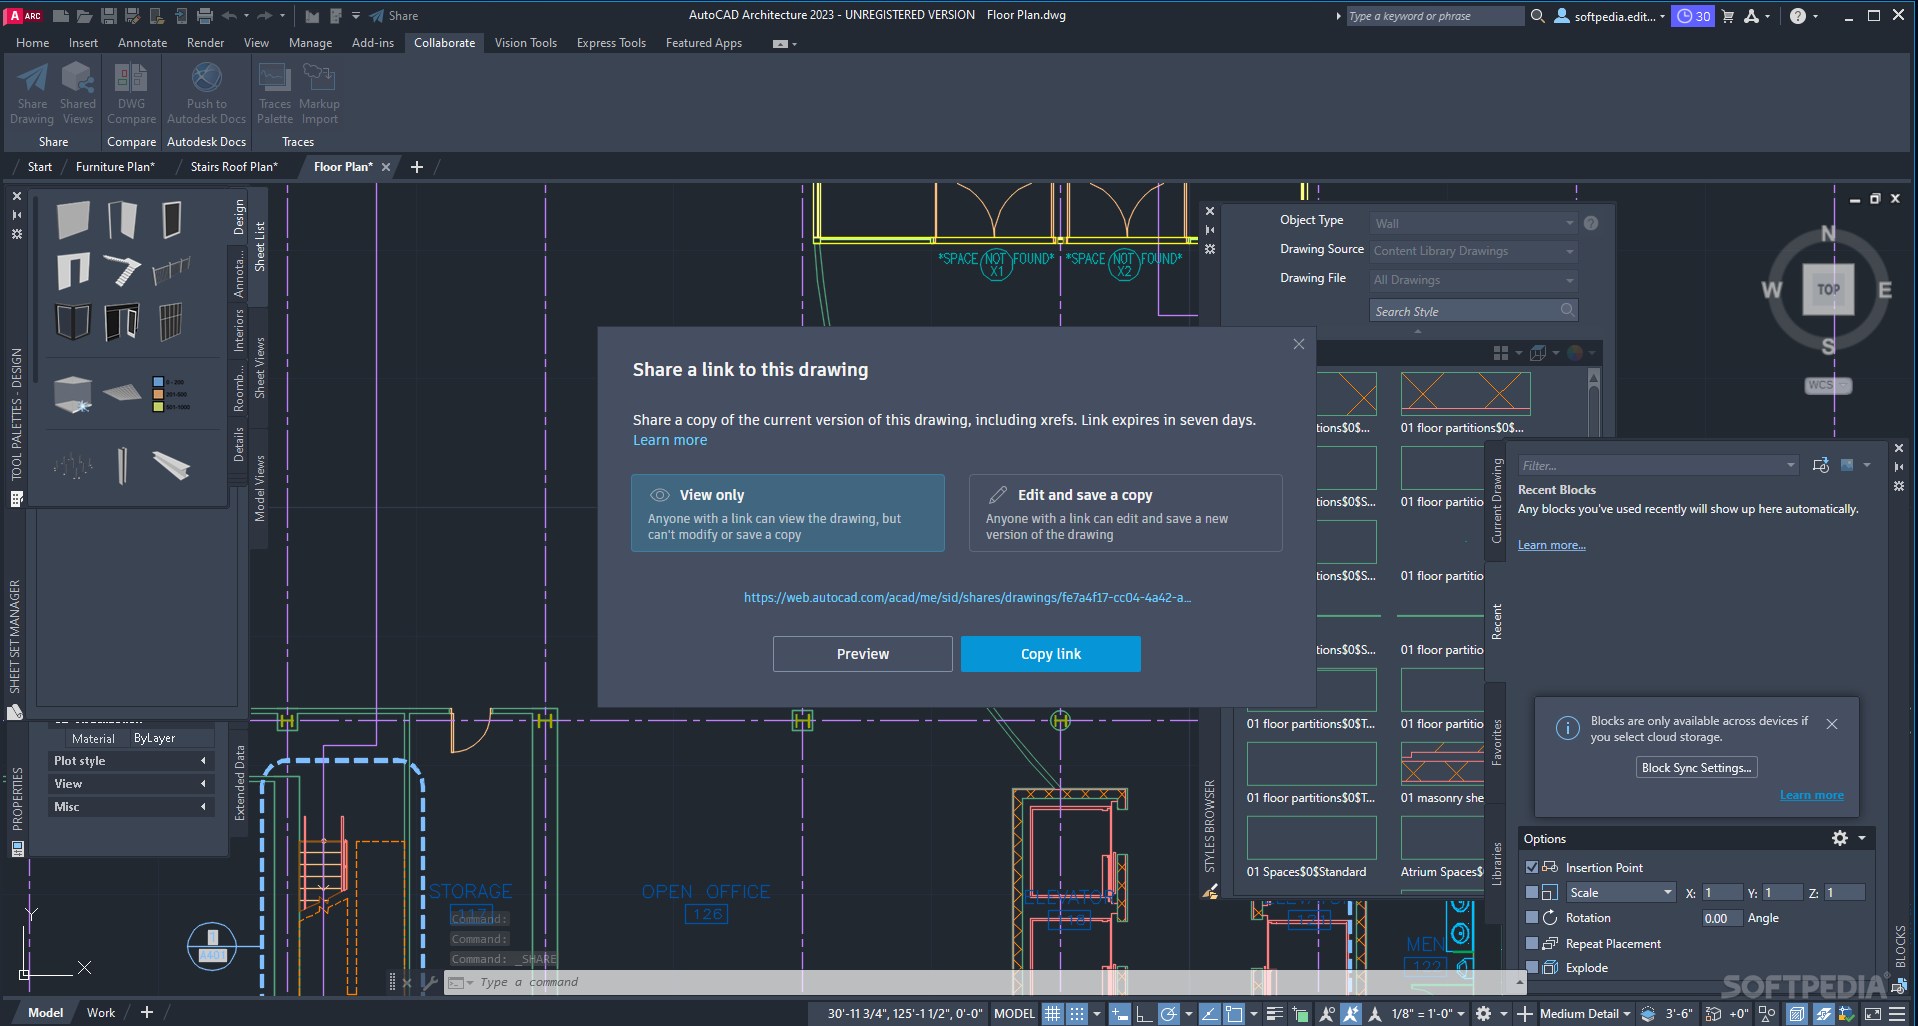Open the annotation scale 1/8" = 1'-0" dropdown
The image size is (1918, 1026).
click(x=1428, y=1013)
